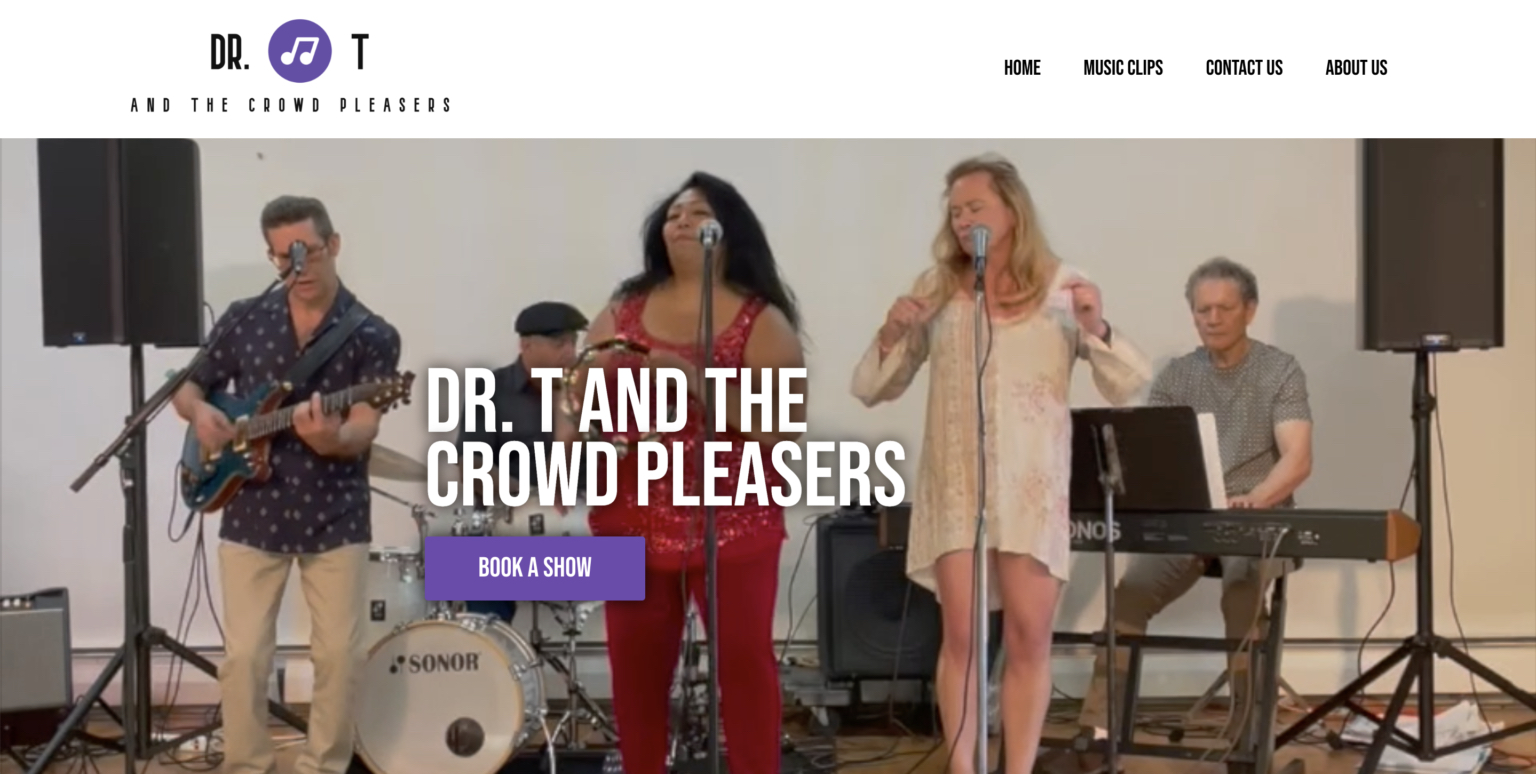Click the purple music note logo icon
1536x774 pixels.
pyautogui.click(x=299, y=51)
